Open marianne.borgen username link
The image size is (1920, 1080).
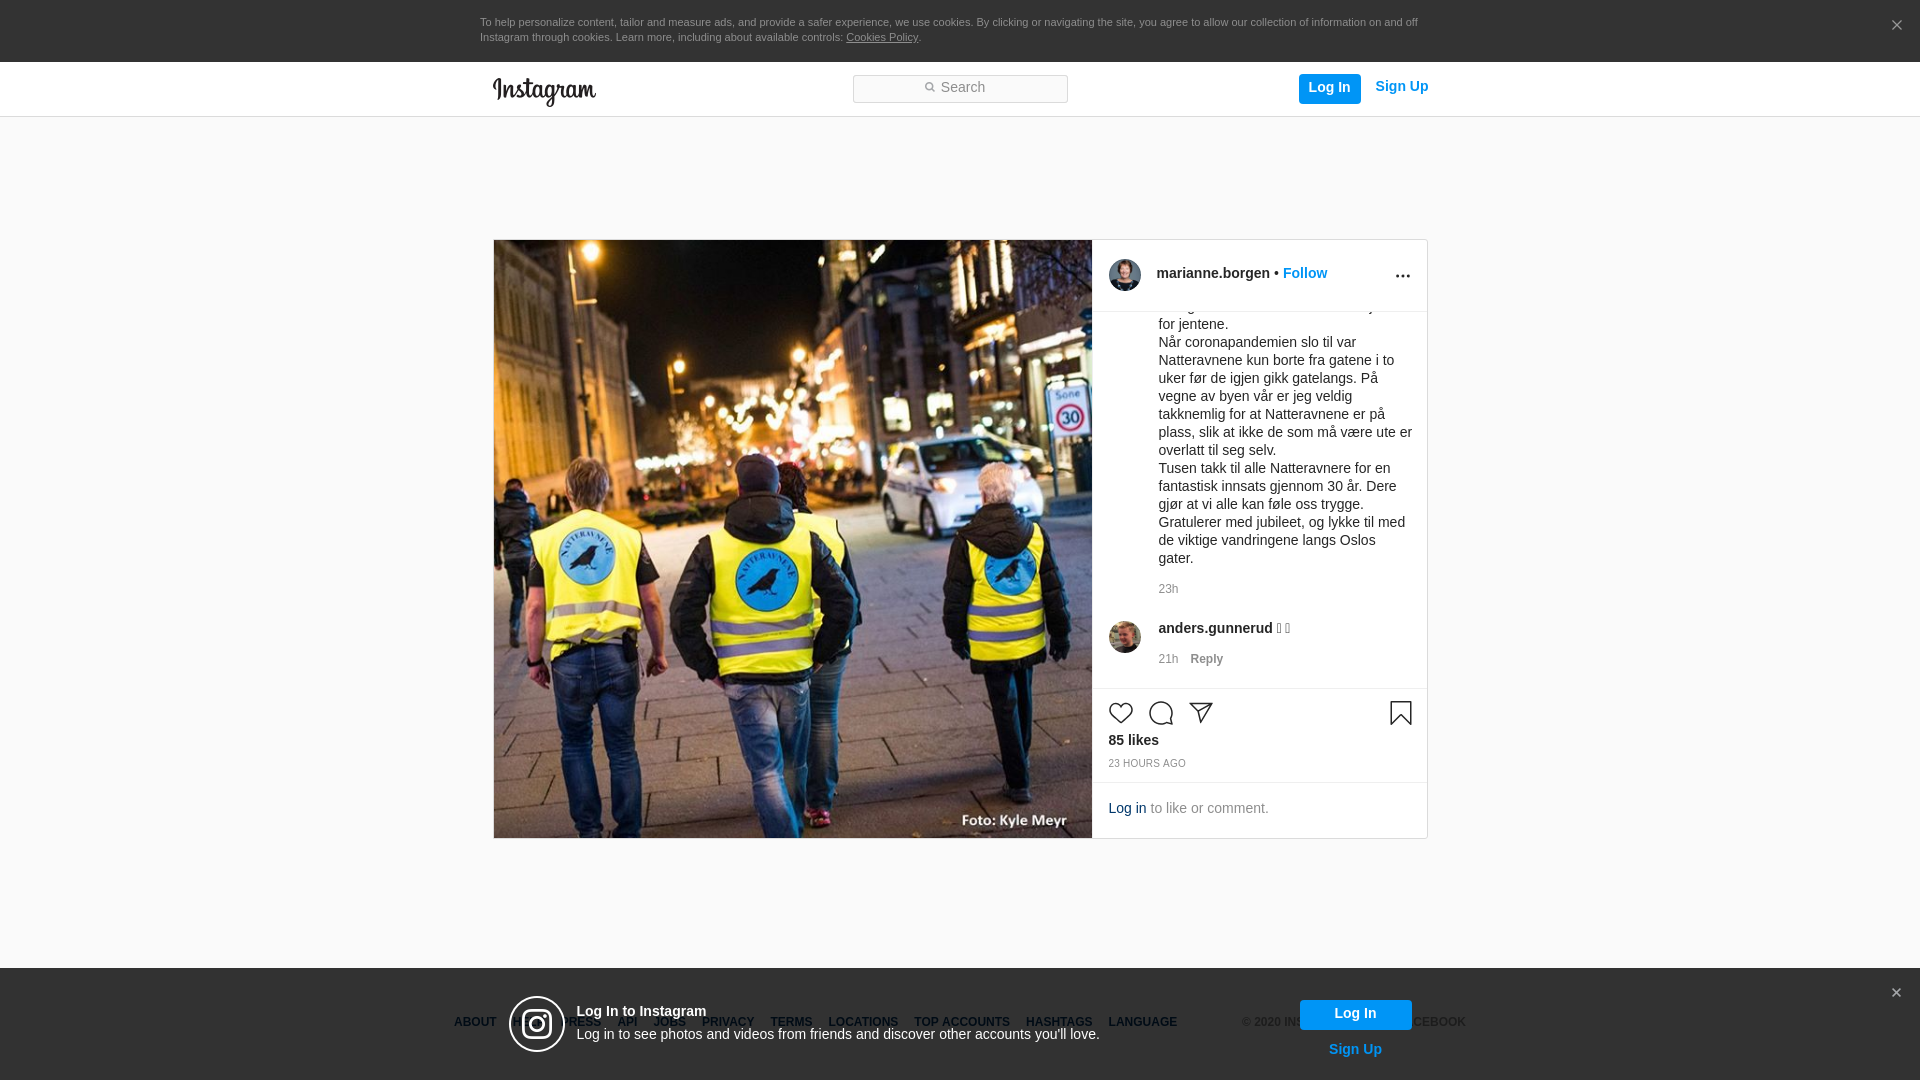pyautogui.click(x=1213, y=273)
